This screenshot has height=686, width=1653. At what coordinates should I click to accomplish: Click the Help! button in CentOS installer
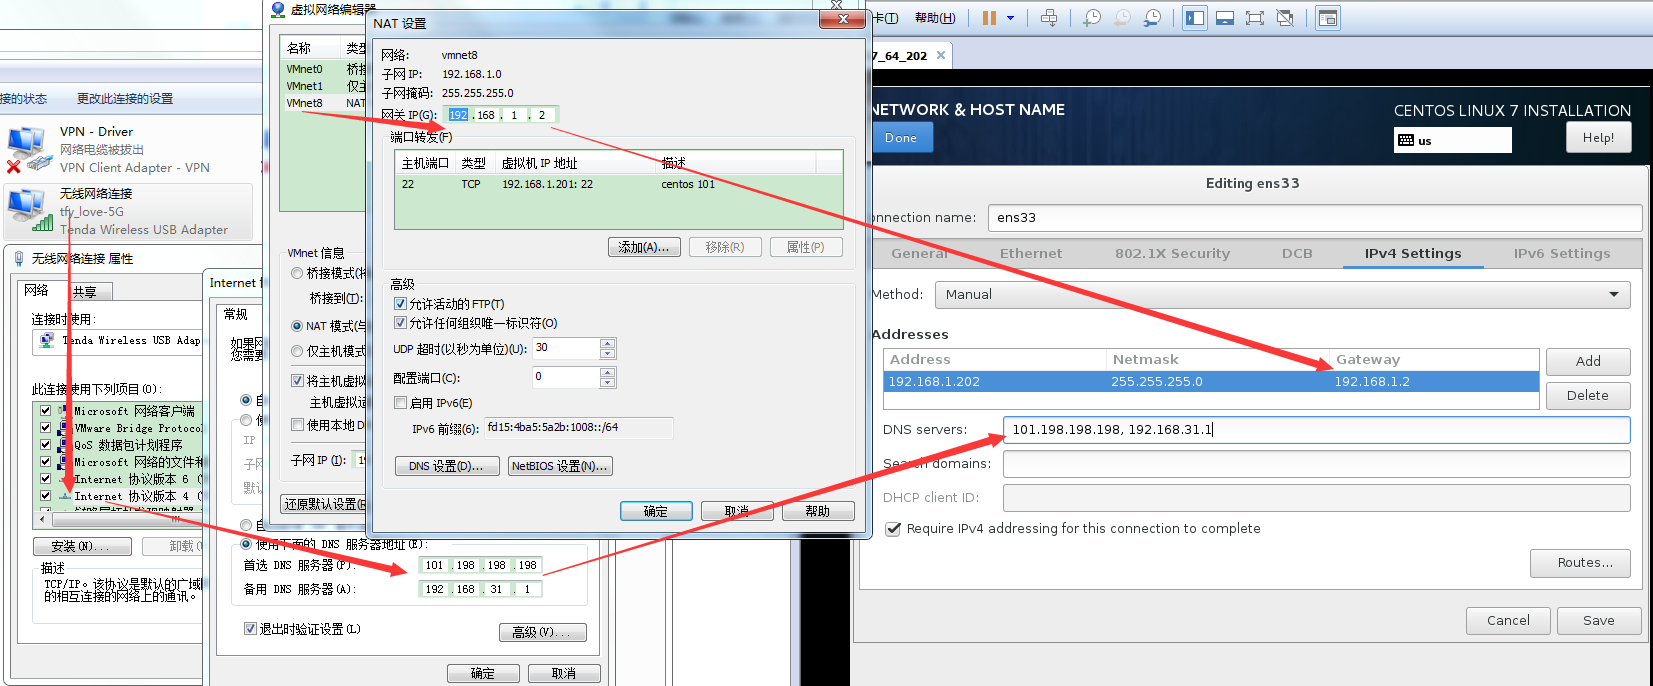click(x=1598, y=138)
